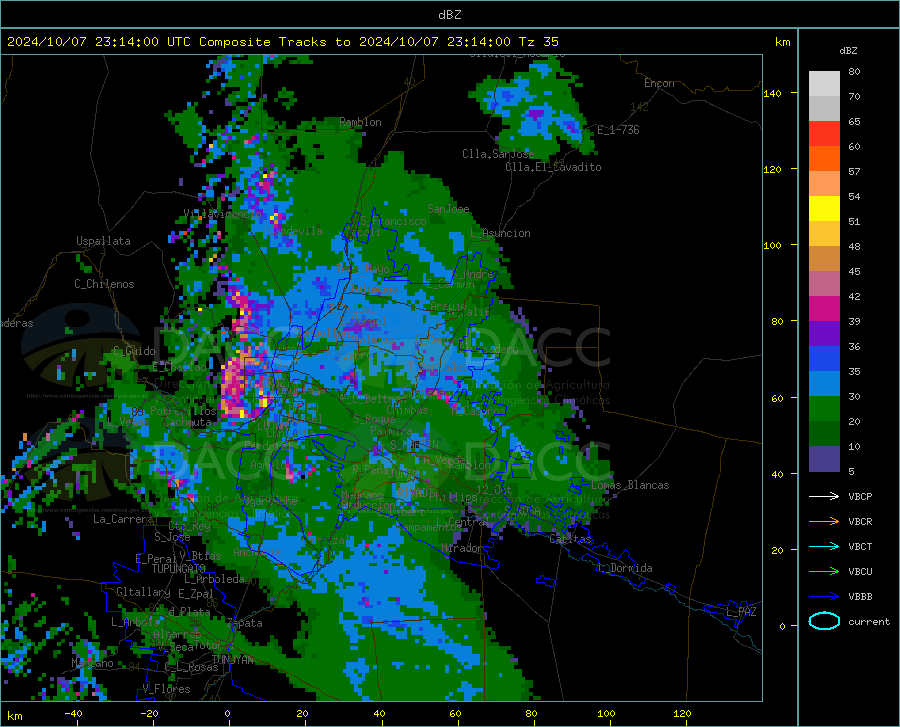
Task: Click the 120 km horizontal axis tick
Action: point(682,713)
